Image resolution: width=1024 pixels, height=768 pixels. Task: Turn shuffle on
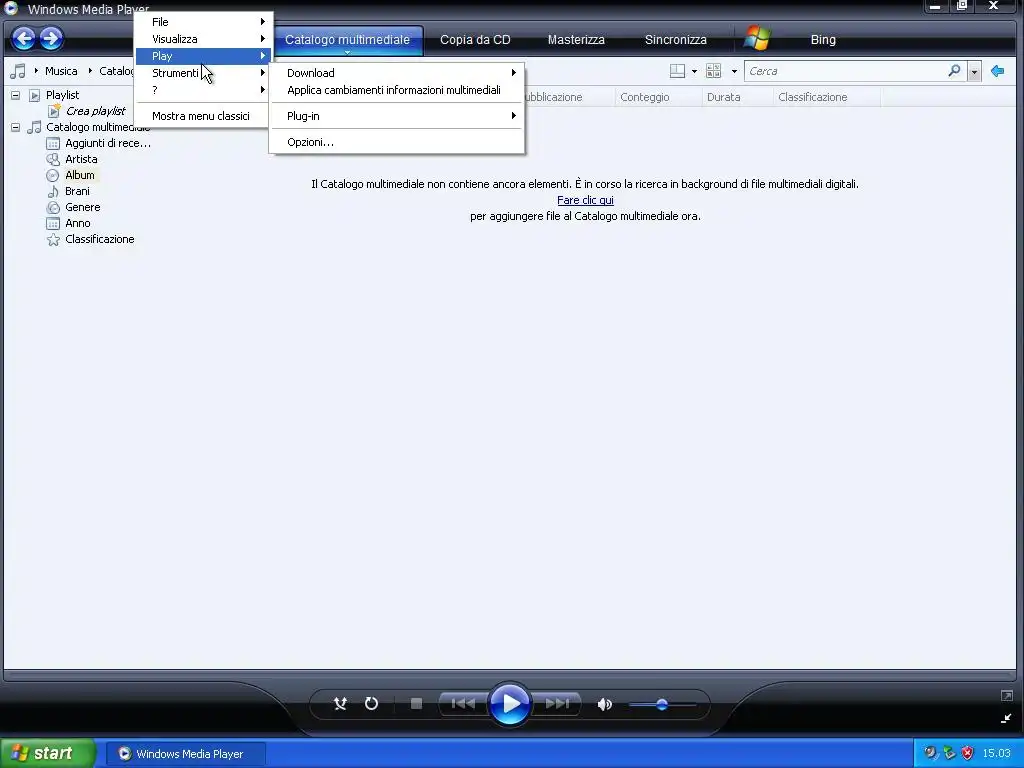pos(340,703)
